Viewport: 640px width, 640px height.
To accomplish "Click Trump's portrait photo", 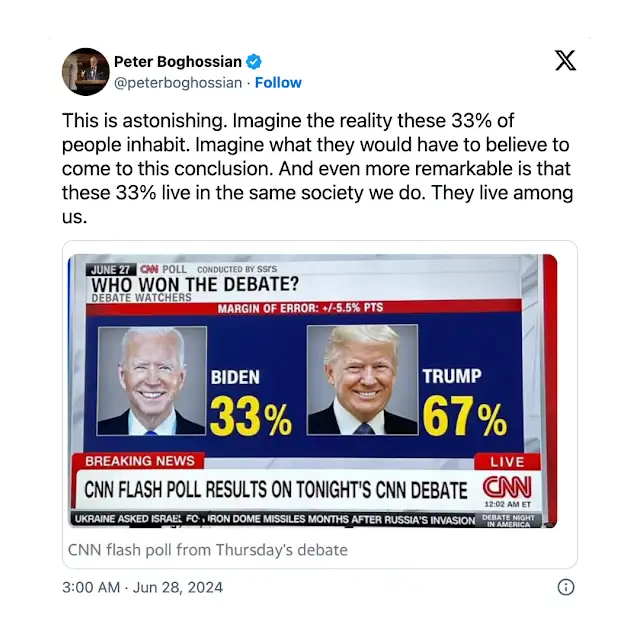I will coord(362,381).
